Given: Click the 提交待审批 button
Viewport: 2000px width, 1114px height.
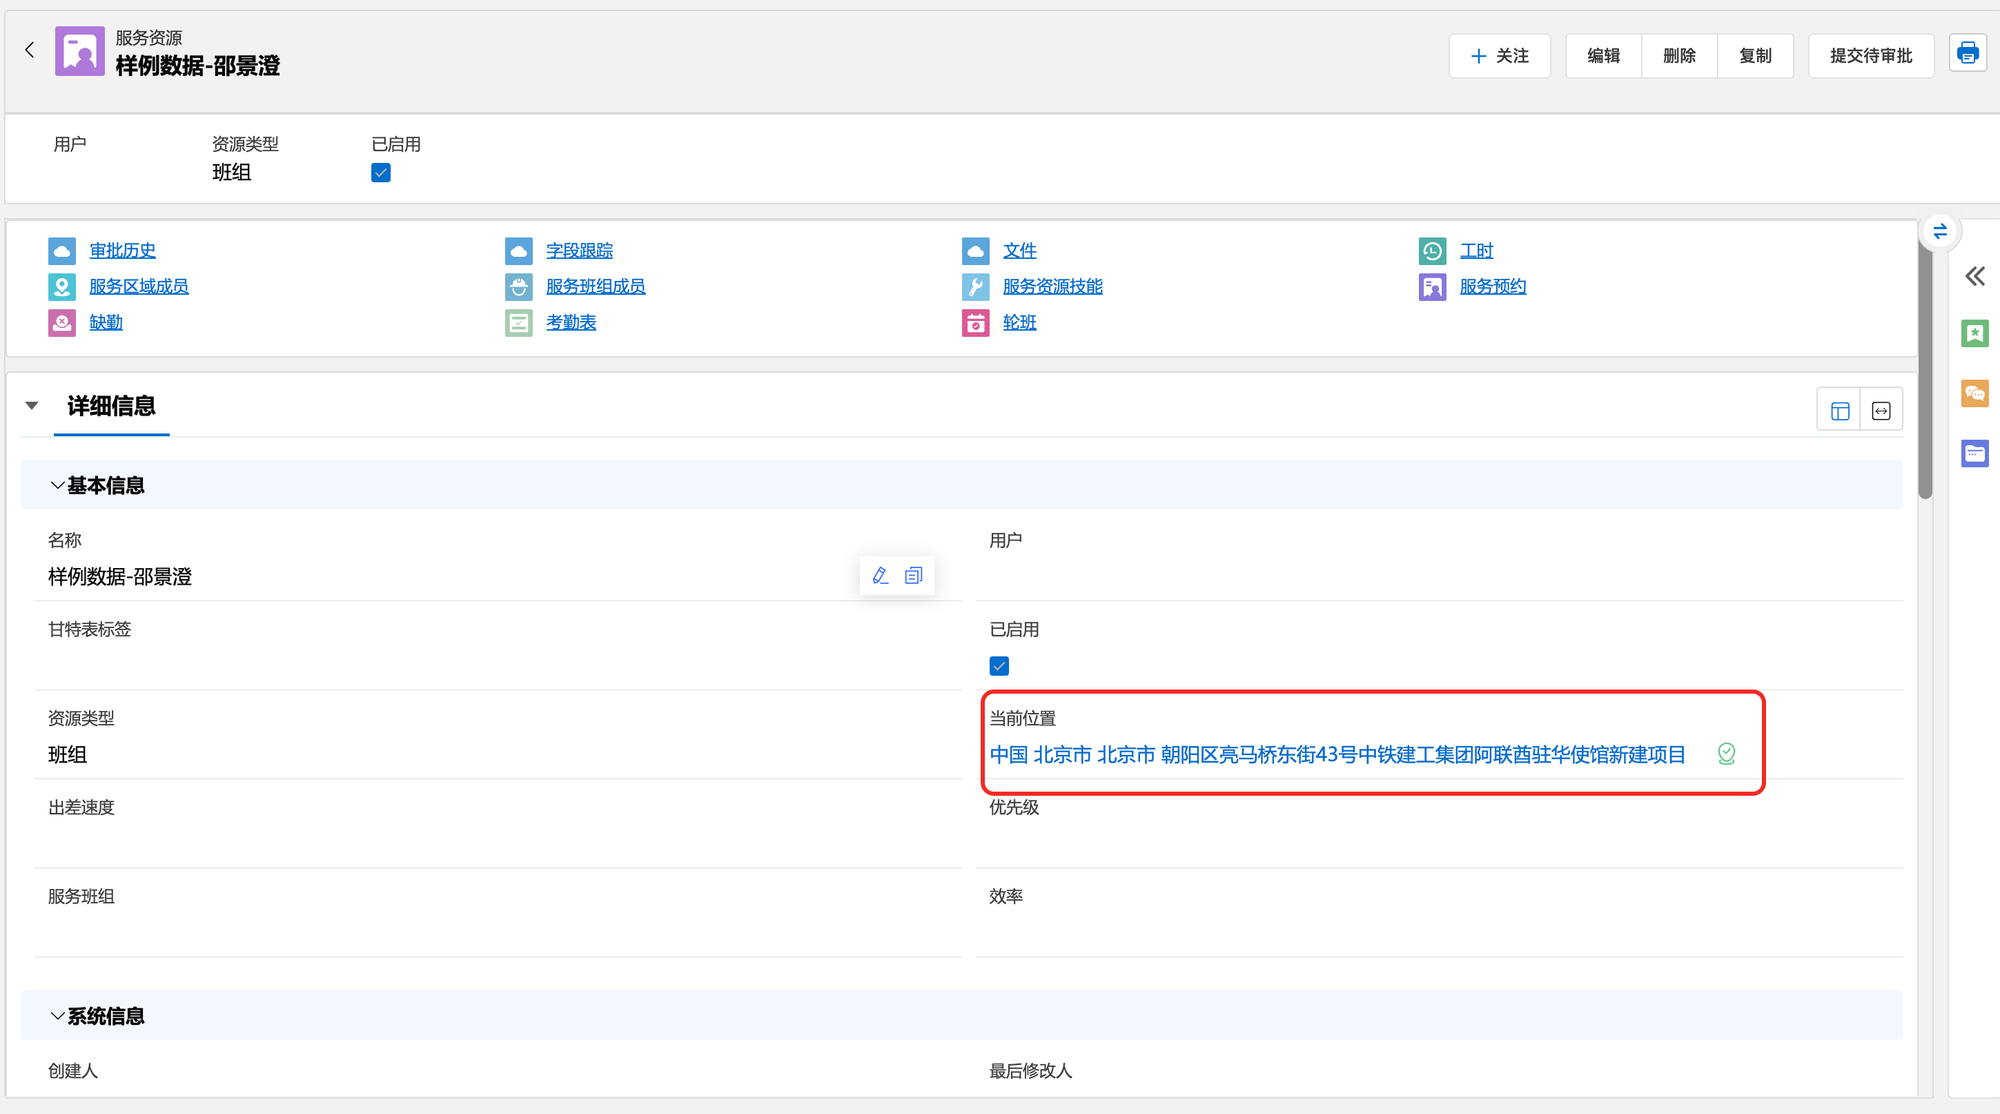Looking at the screenshot, I should pos(1870,56).
